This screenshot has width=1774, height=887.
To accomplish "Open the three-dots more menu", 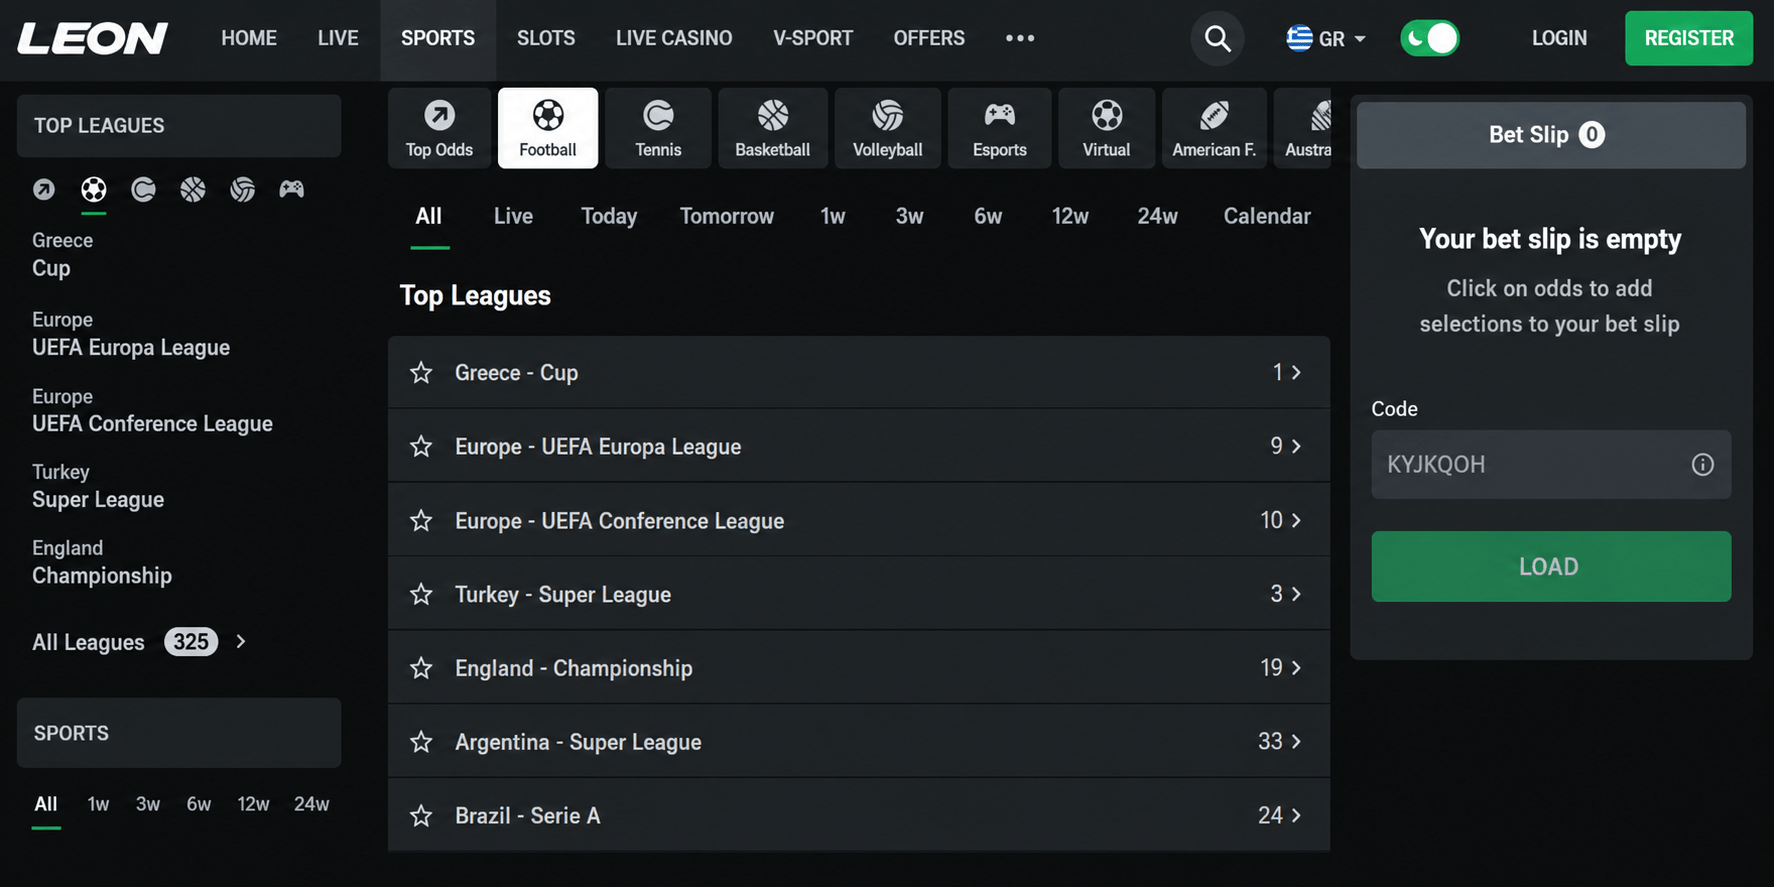I will (x=1020, y=38).
